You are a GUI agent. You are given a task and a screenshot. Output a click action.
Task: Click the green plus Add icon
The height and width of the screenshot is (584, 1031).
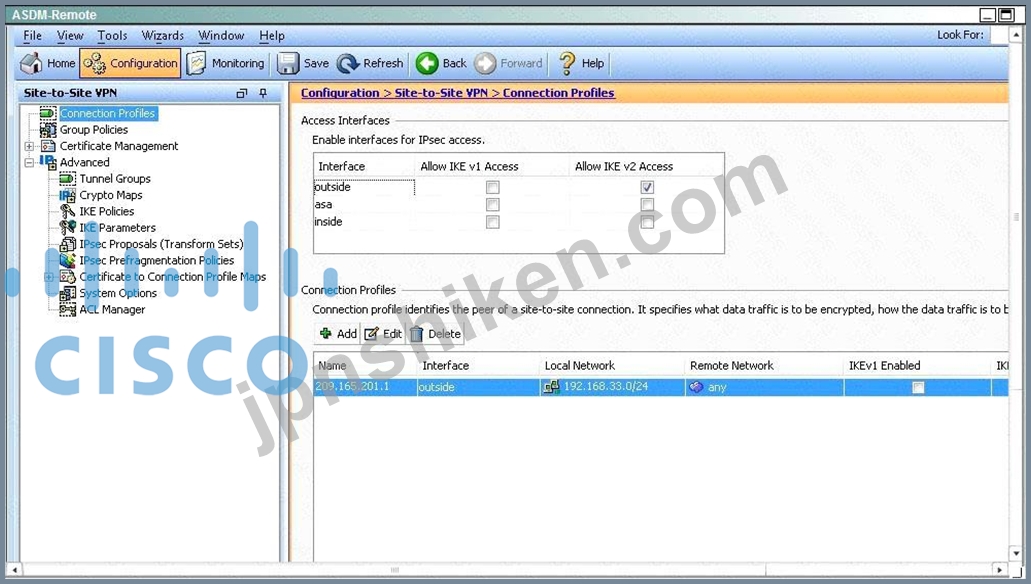click(325, 333)
